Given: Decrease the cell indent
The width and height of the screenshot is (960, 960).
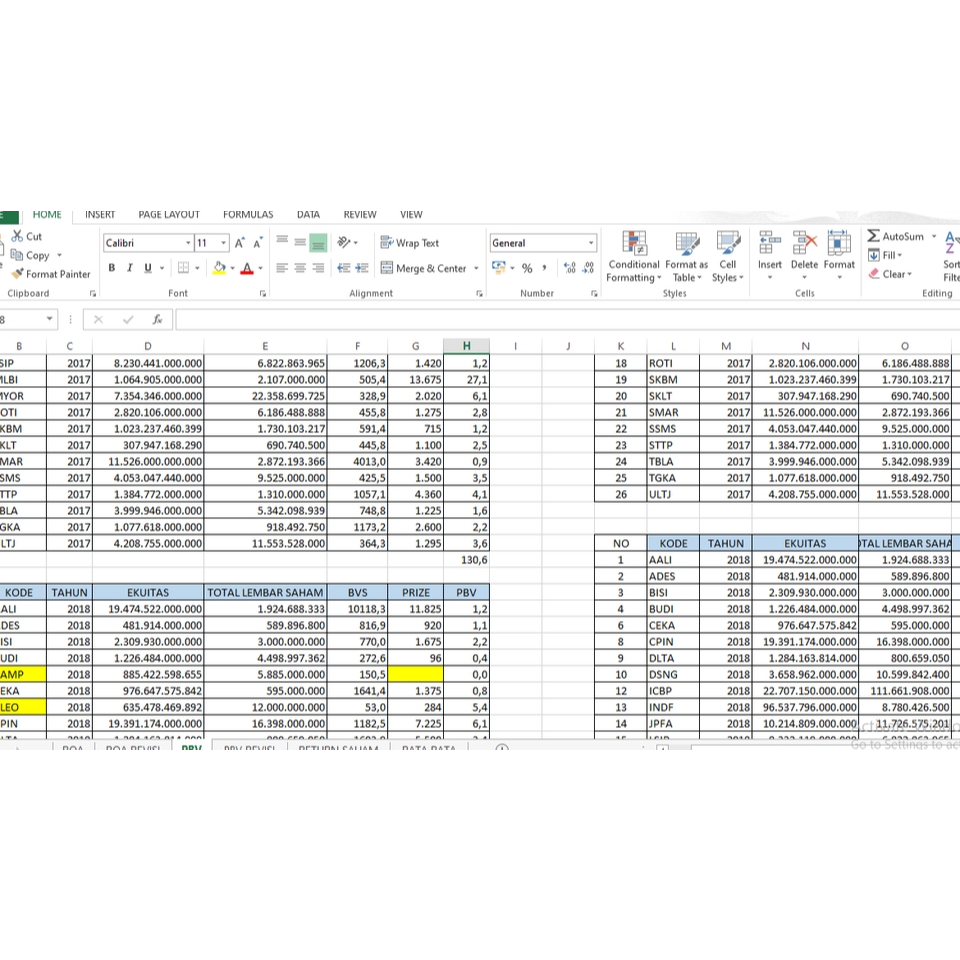Looking at the screenshot, I should point(344,268).
